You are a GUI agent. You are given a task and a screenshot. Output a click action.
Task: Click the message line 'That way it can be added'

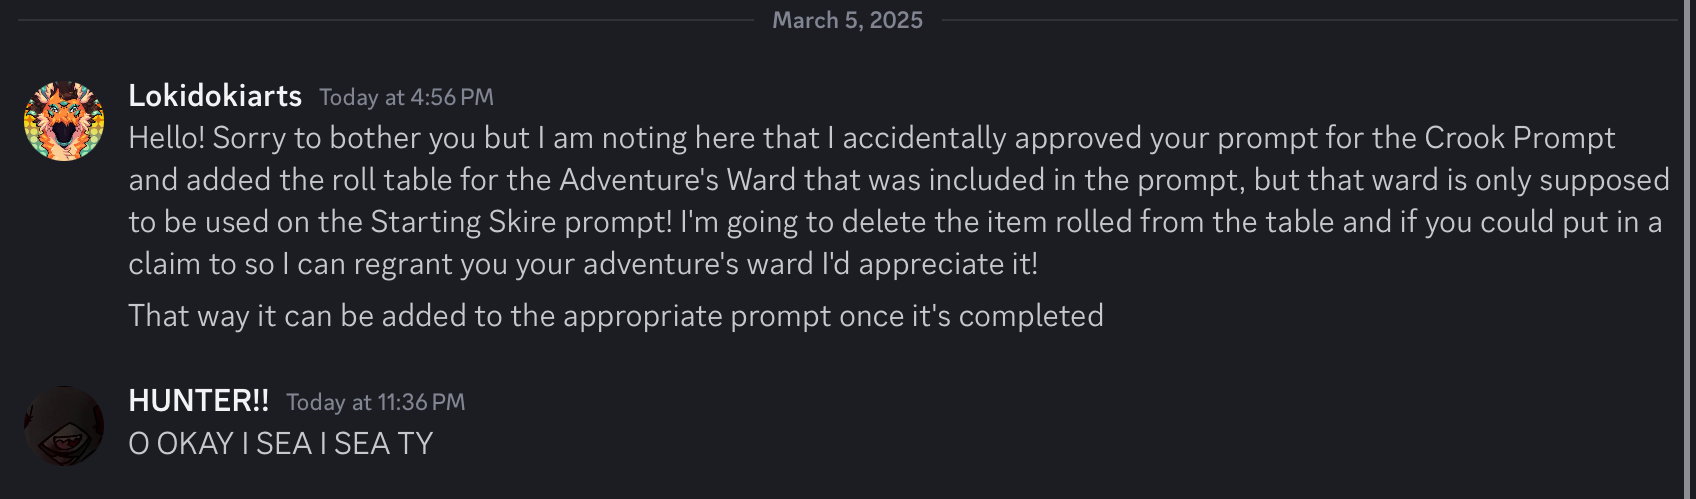click(x=616, y=315)
